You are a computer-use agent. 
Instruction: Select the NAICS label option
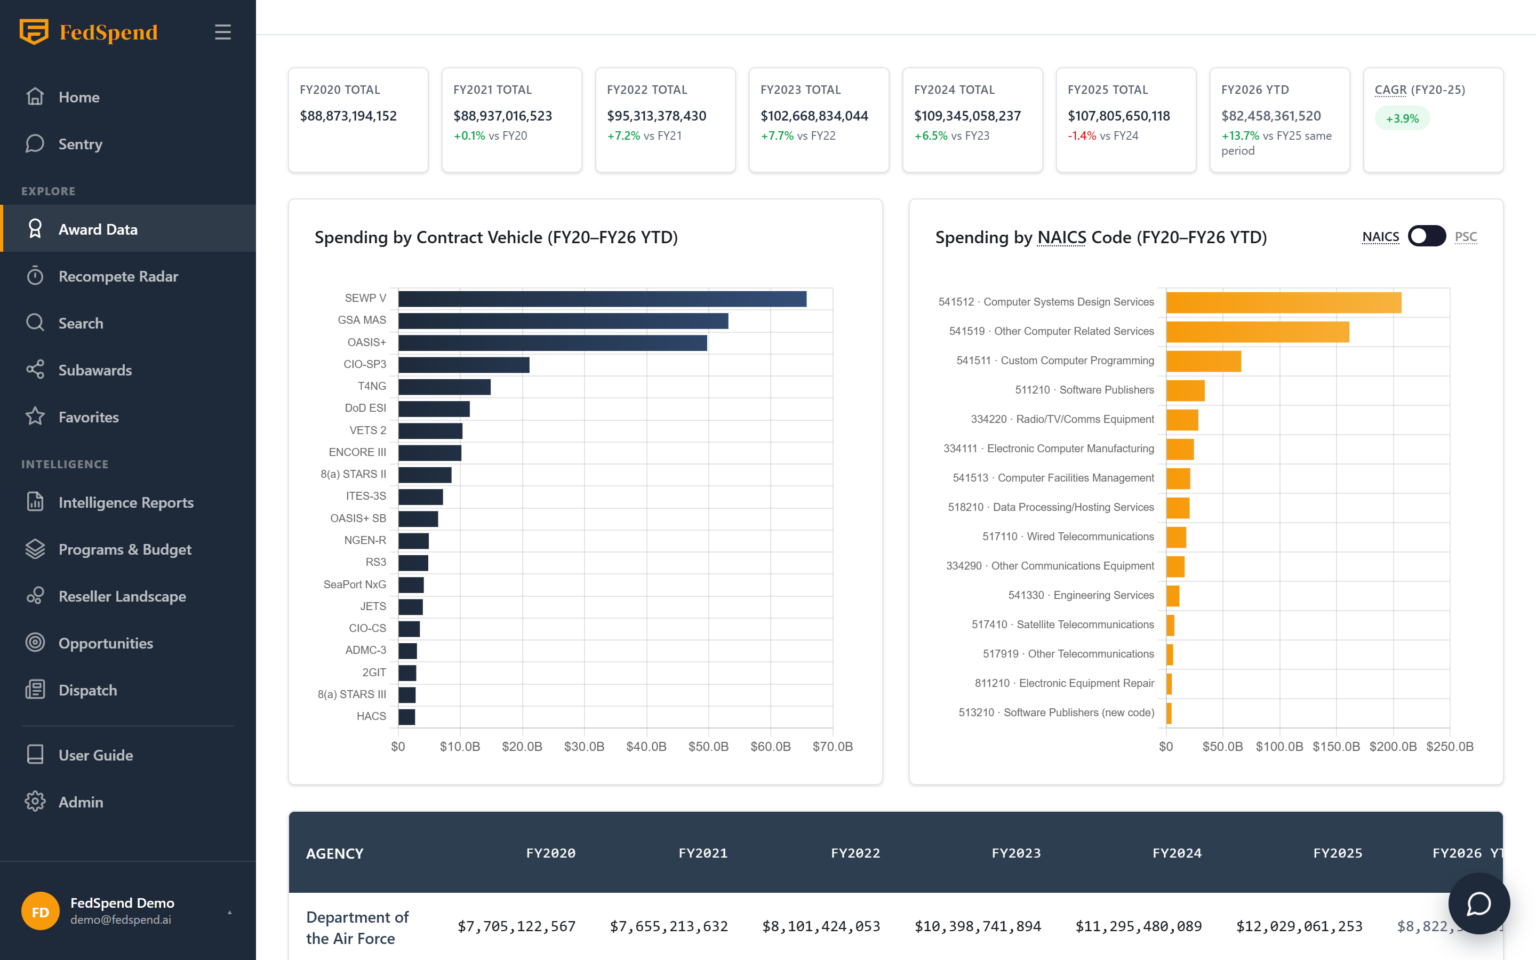1380,237
